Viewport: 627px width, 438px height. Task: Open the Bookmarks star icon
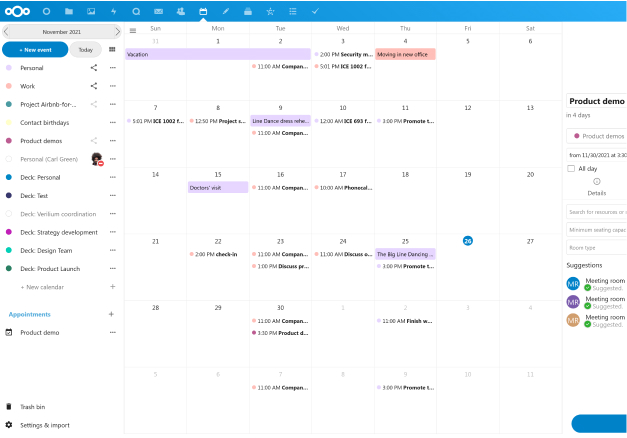point(270,11)
